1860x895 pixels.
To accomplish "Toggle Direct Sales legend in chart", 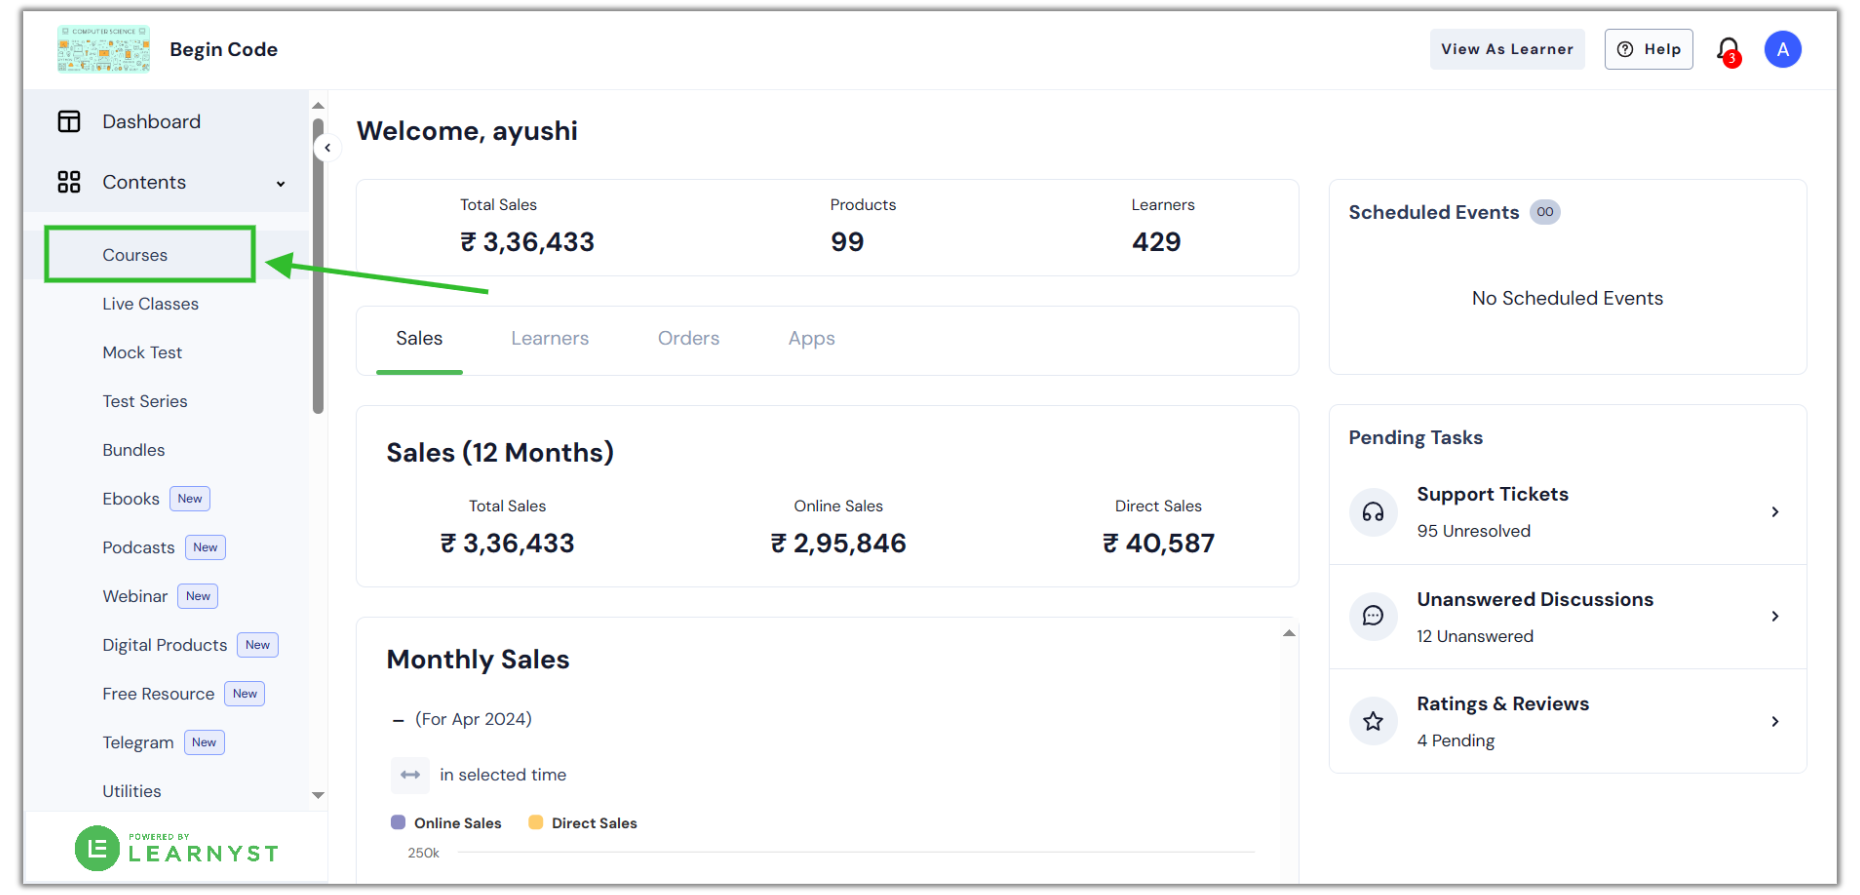I will click(583, 823).
